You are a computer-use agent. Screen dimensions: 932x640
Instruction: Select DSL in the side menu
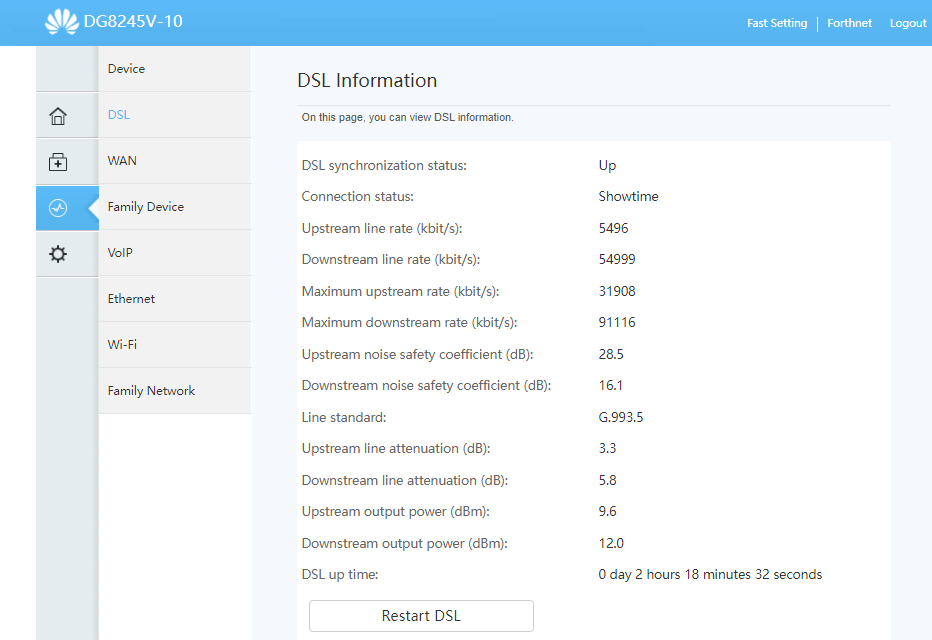[x=119, y=115]
